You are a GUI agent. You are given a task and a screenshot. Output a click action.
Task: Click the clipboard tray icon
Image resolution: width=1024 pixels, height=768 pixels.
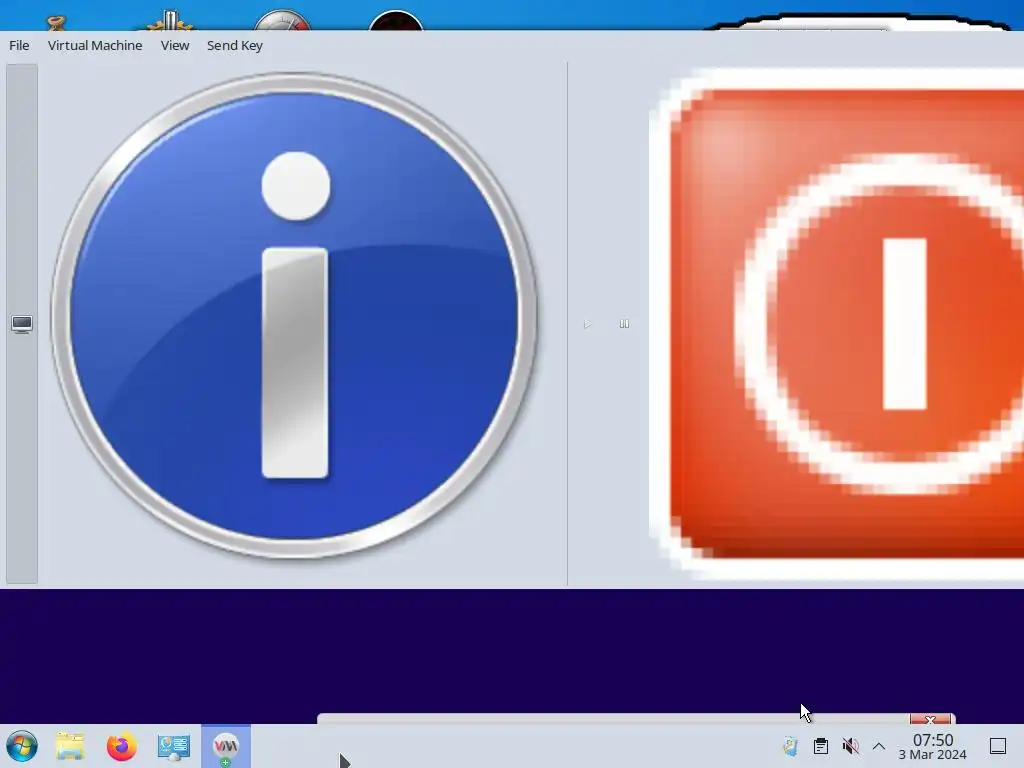coord(821,746)
